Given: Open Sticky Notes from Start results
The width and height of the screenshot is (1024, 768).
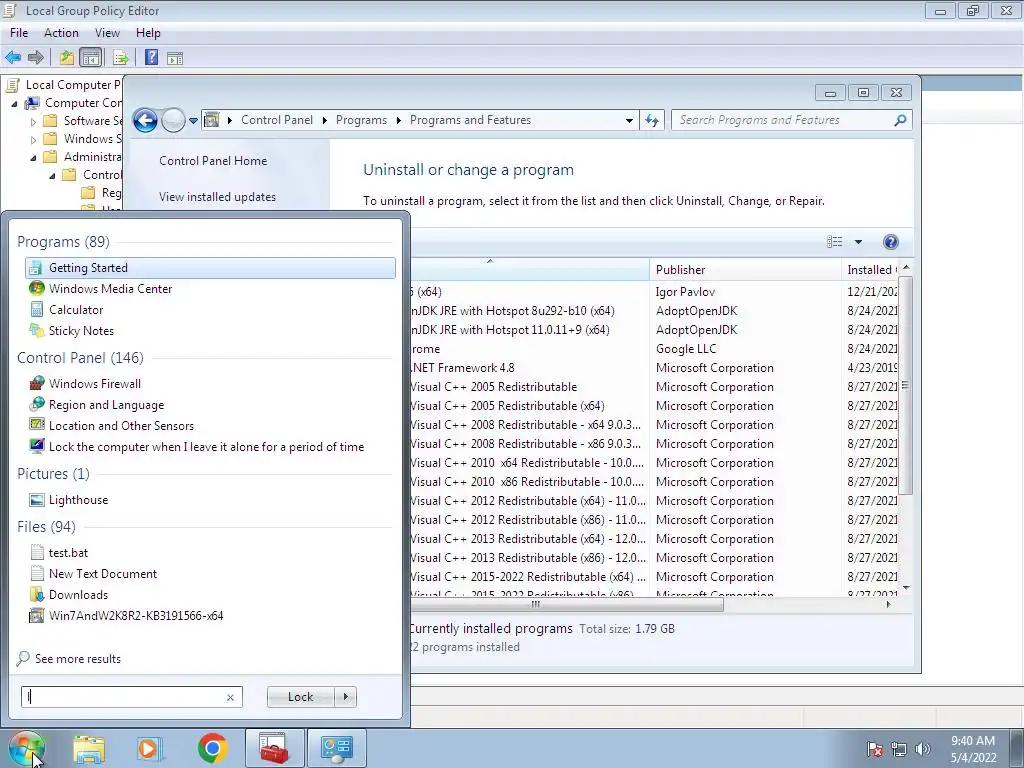Looking at the screenshot, I should coord(81,330).
